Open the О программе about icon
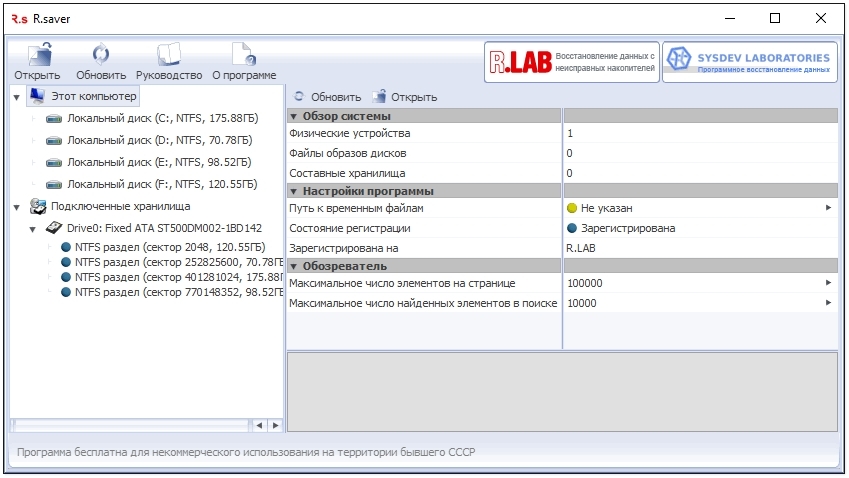 click(x=244, y=55)
